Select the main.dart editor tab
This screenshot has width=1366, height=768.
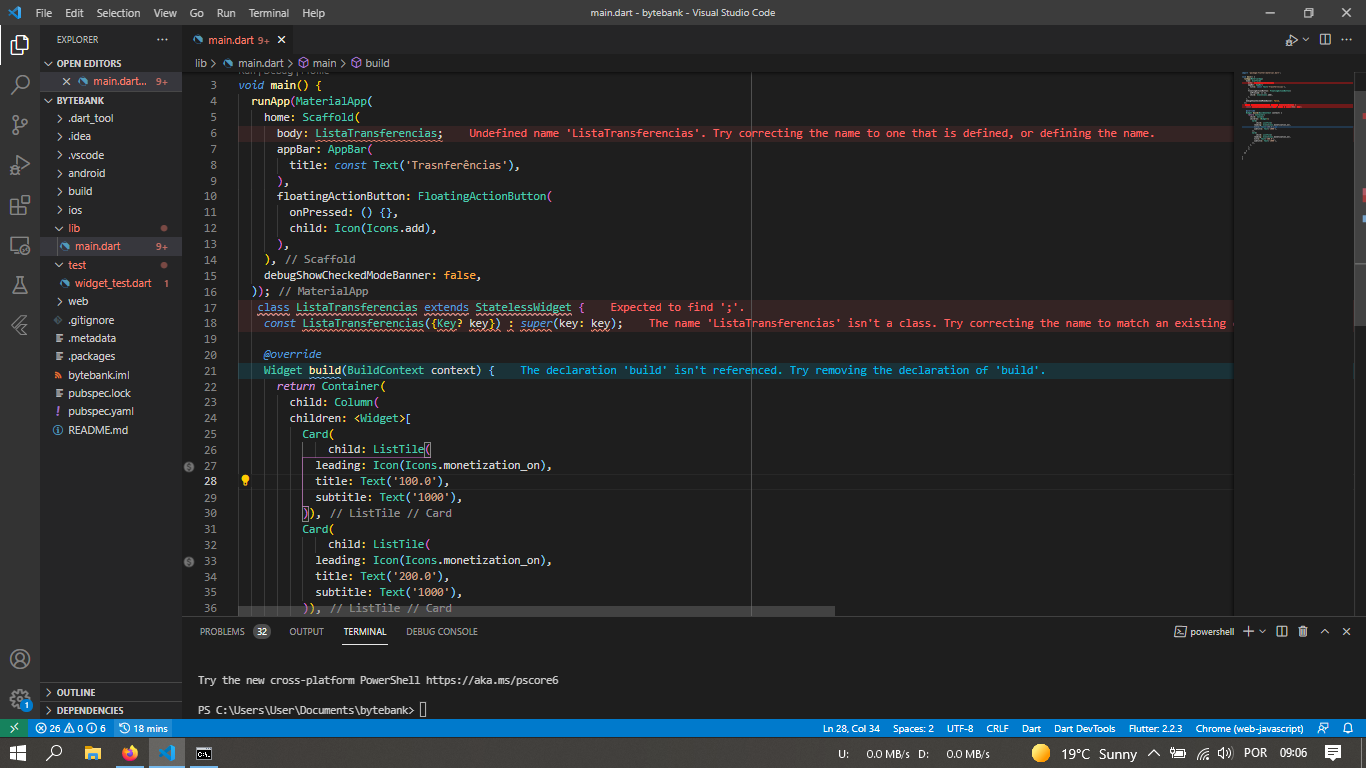(x=238, y=40)
